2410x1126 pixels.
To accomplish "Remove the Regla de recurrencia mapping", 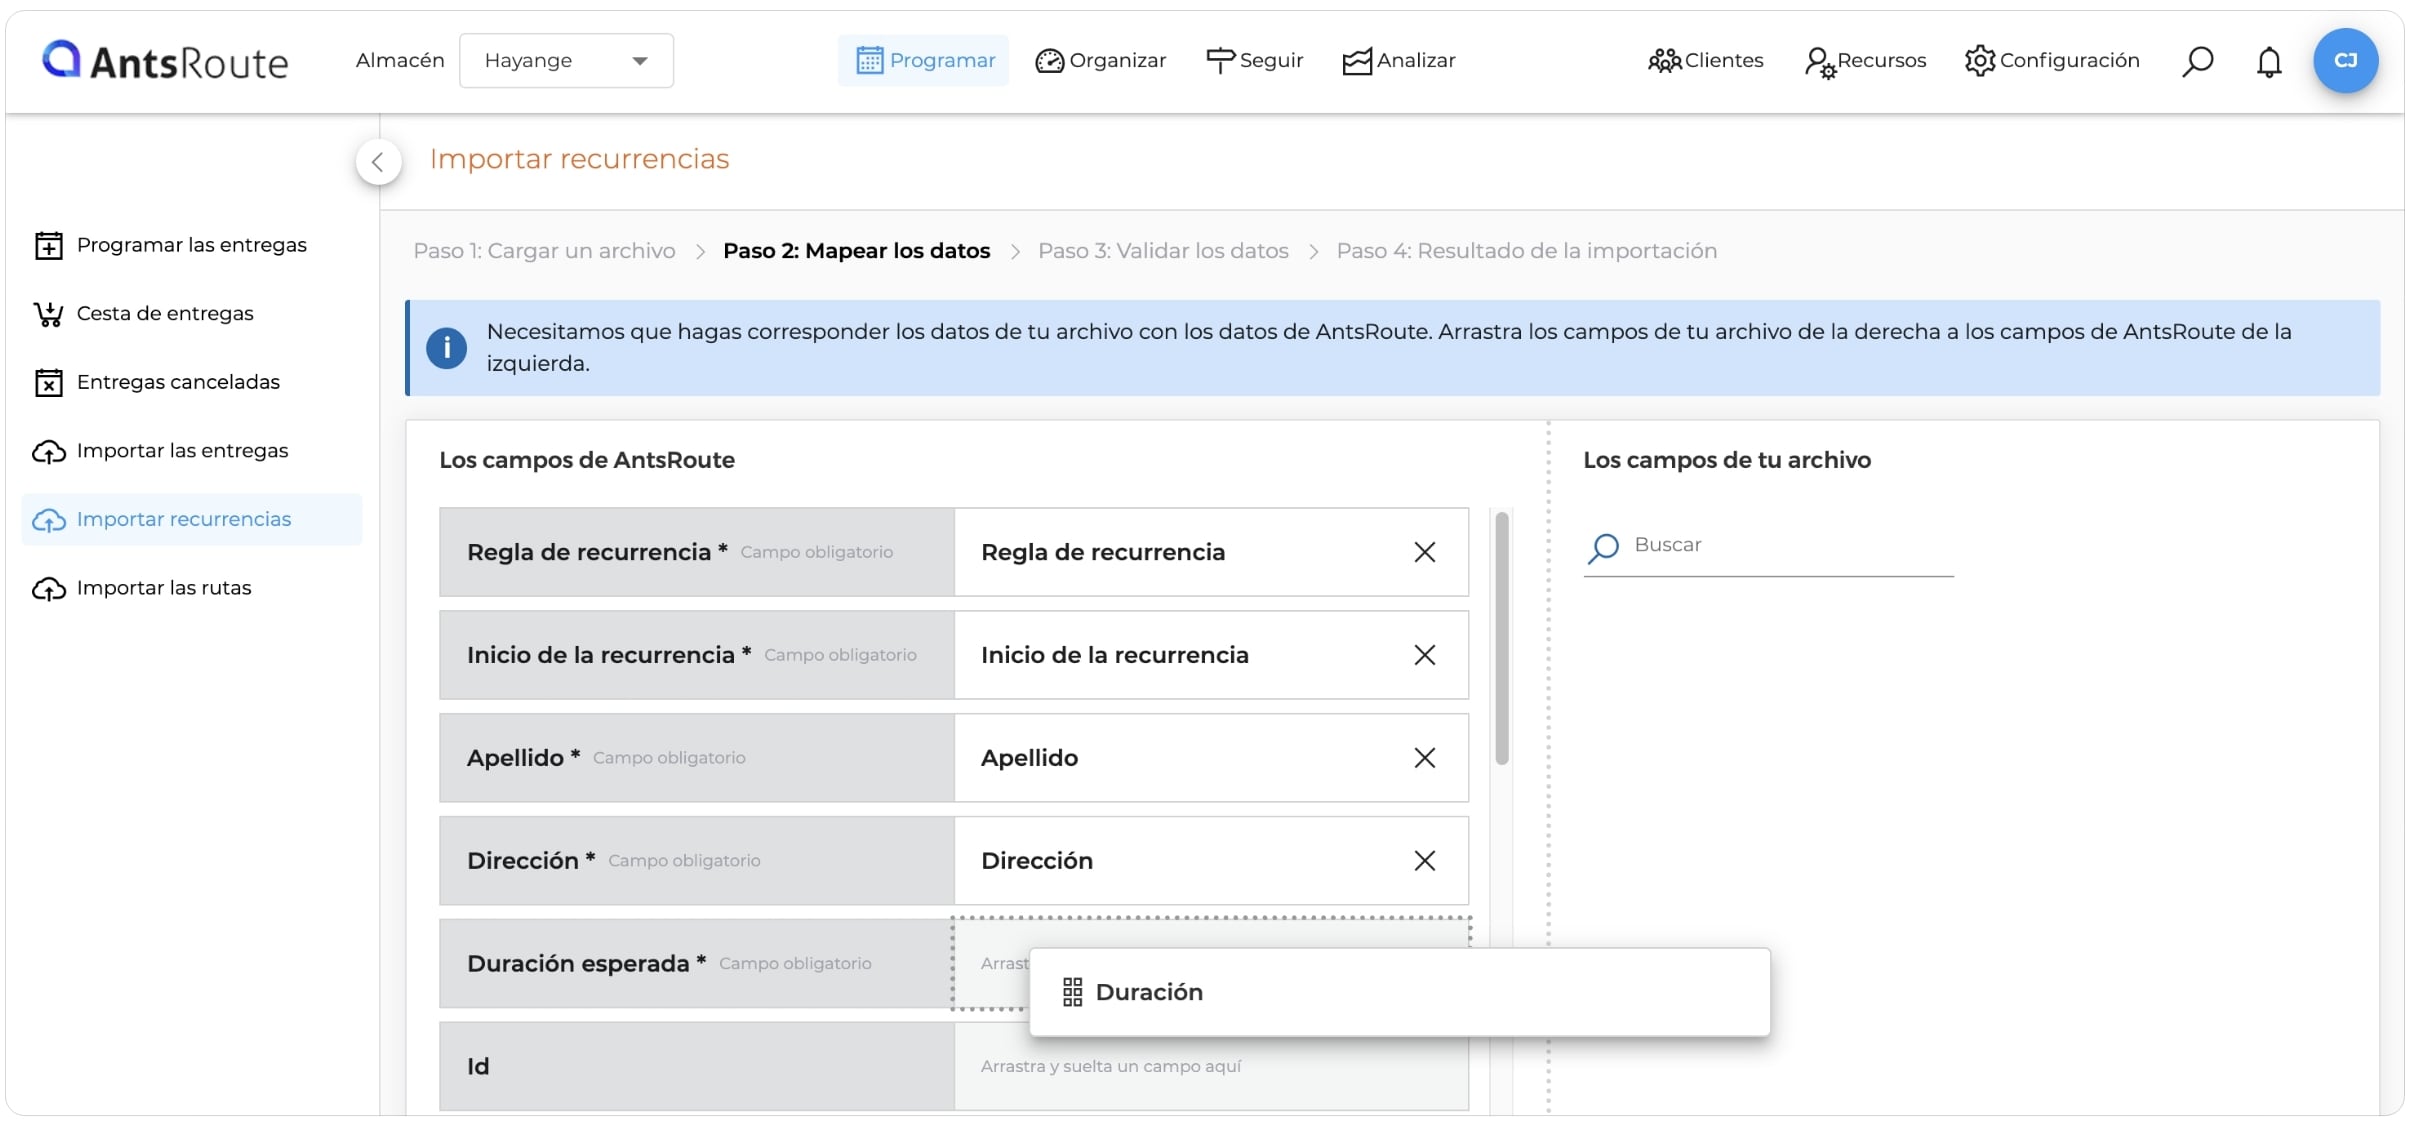I will (x=1425, y=552).
